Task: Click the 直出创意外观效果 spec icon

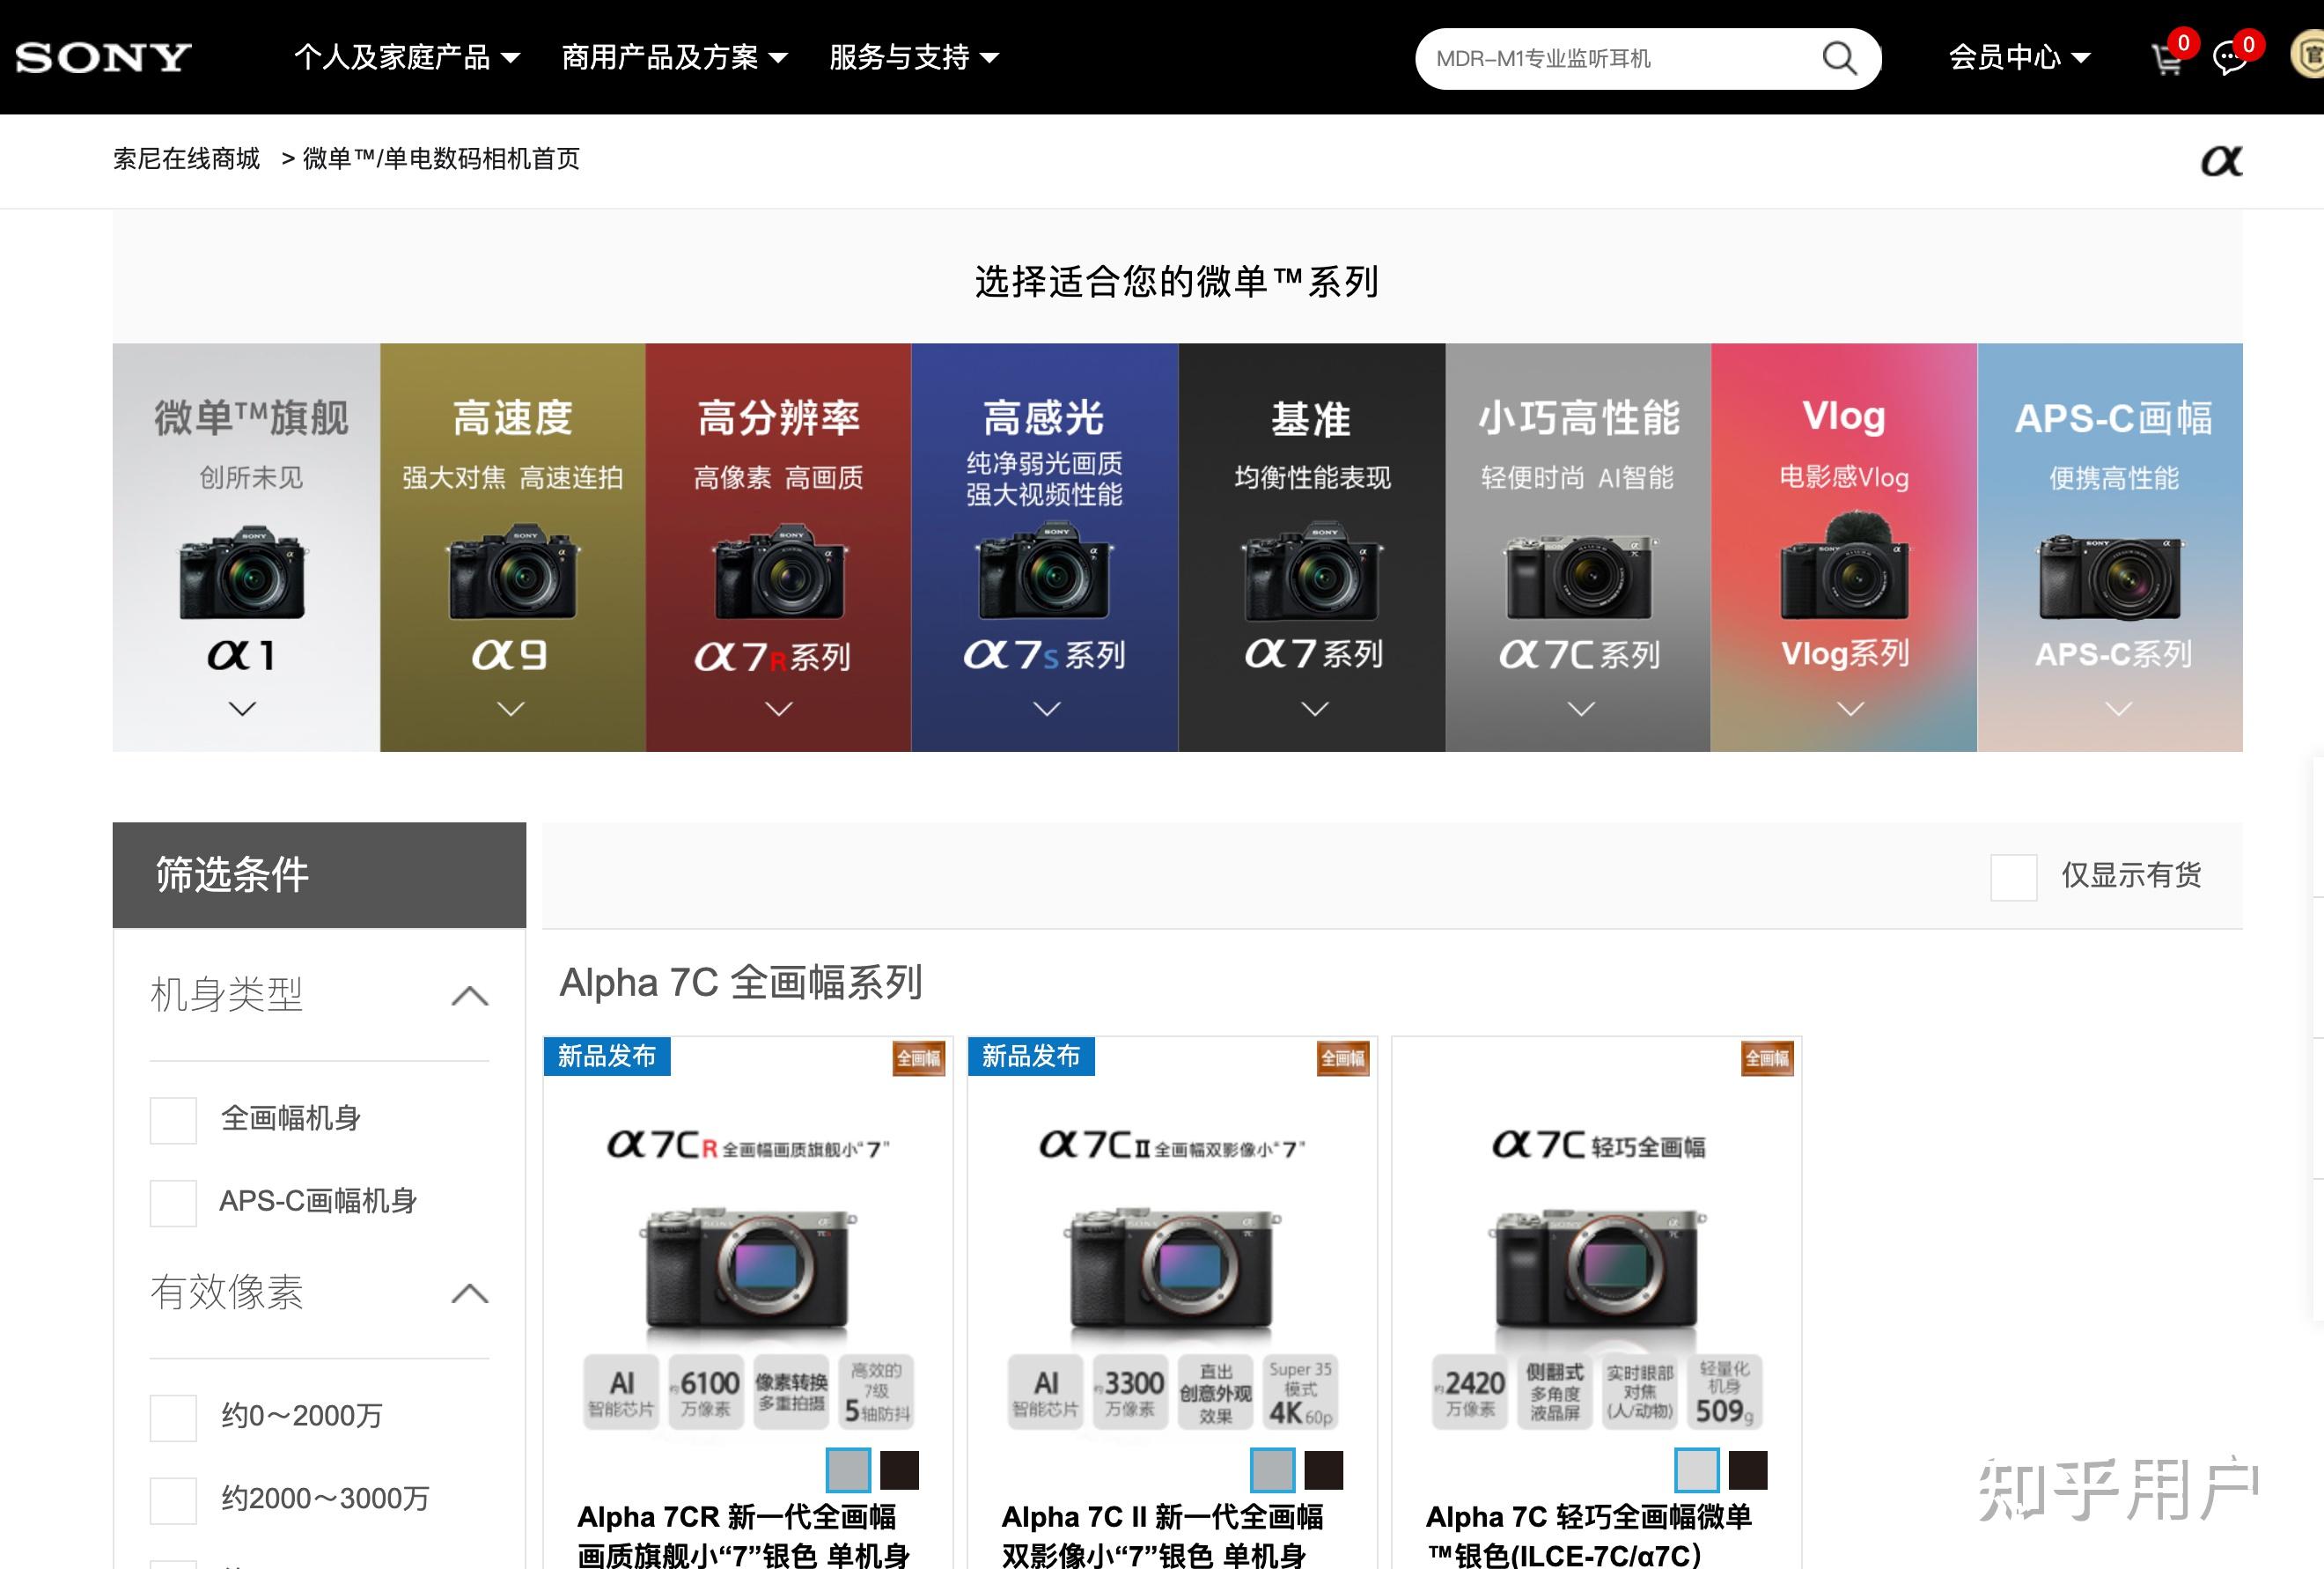Action: pos(1216,1392)
